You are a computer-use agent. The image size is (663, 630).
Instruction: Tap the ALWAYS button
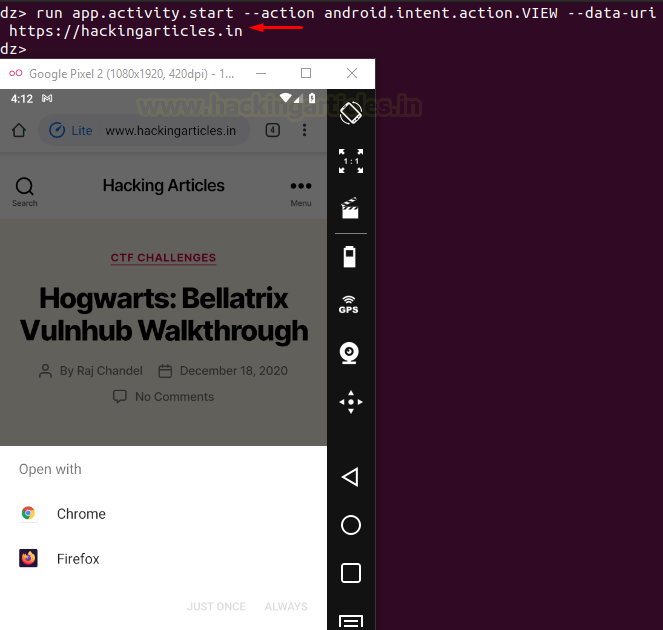tap(286, 606)
